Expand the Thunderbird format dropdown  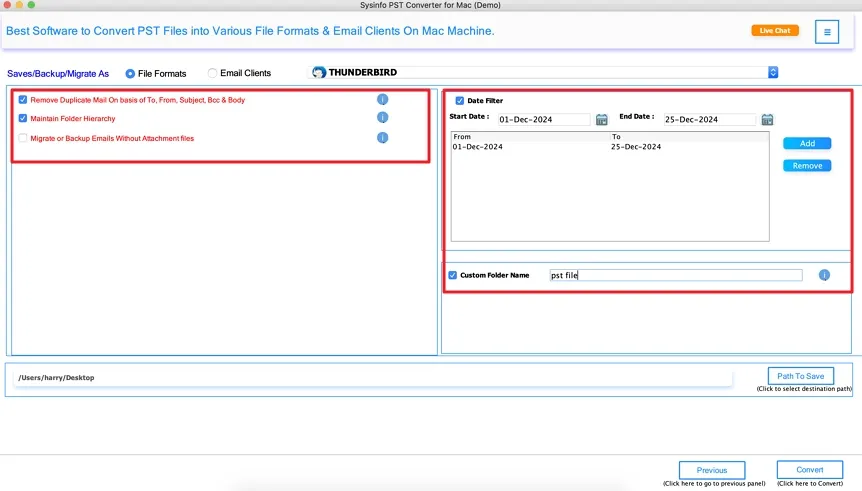[773, 72]
